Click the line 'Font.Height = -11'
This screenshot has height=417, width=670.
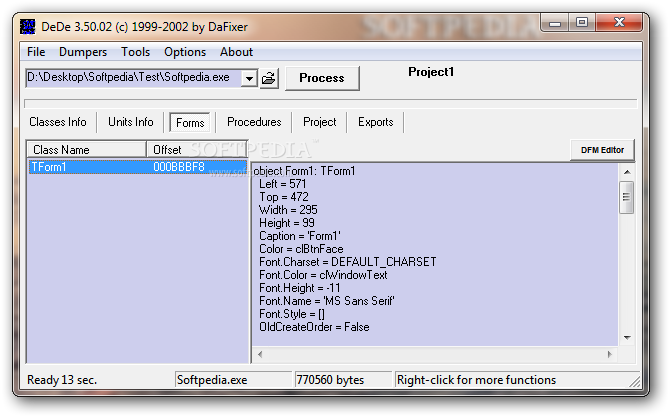pyautogui.click(x=300, y=288)
